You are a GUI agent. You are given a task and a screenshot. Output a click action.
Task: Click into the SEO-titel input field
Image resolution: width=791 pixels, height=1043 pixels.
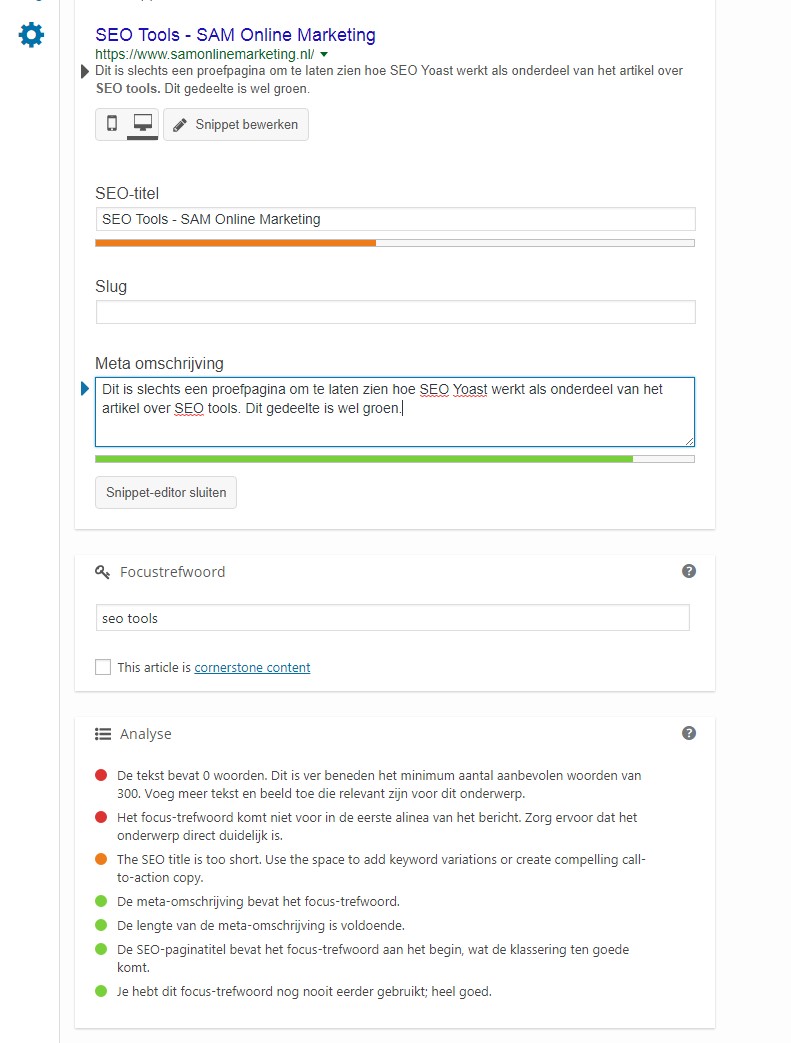(395, 219)
